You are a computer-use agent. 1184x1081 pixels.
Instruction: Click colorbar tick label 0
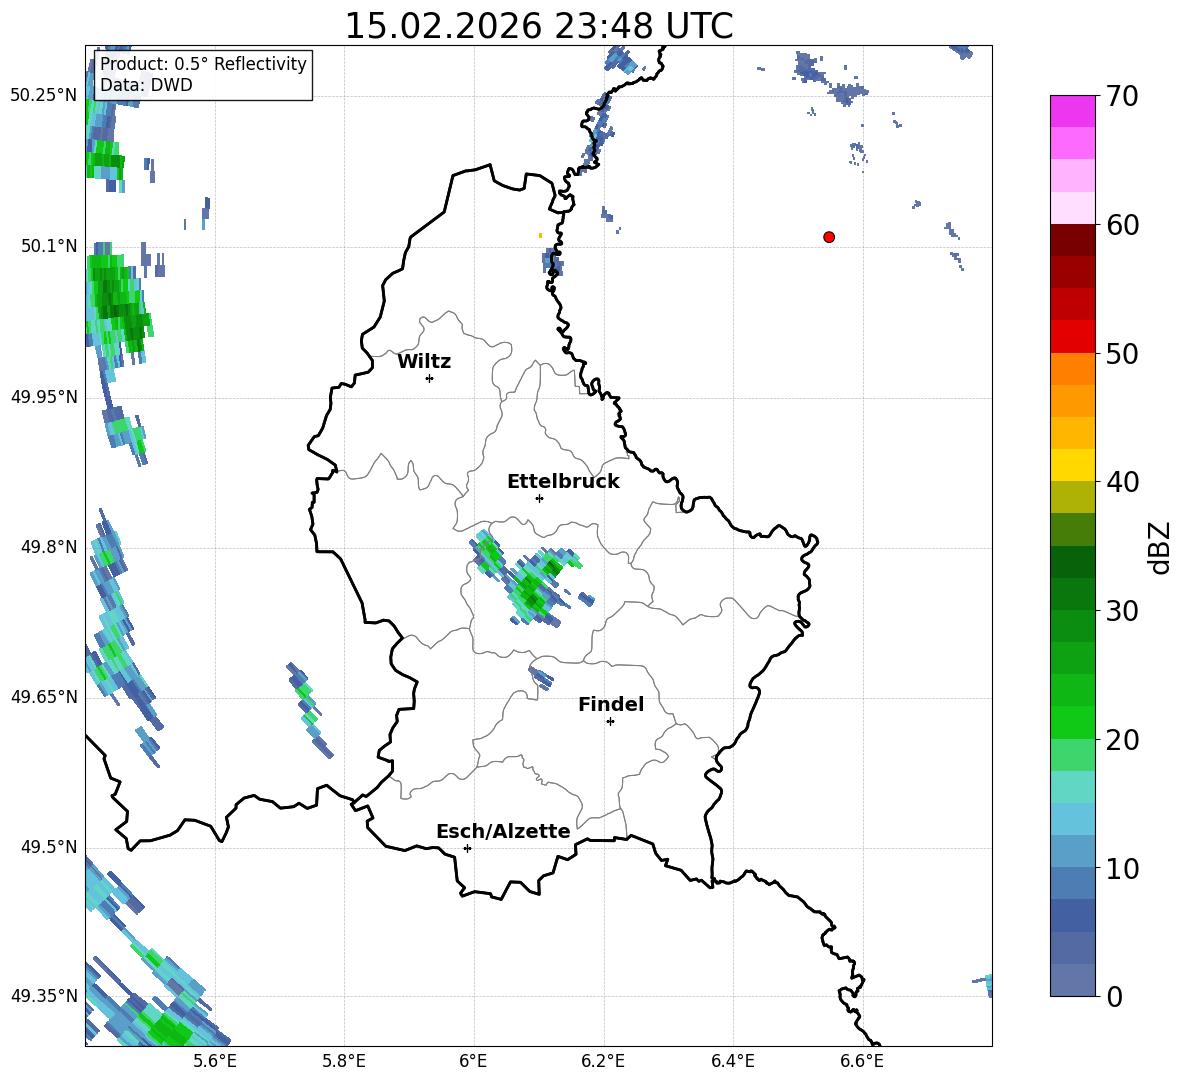pyautogui.click(x=1114, y=997)
